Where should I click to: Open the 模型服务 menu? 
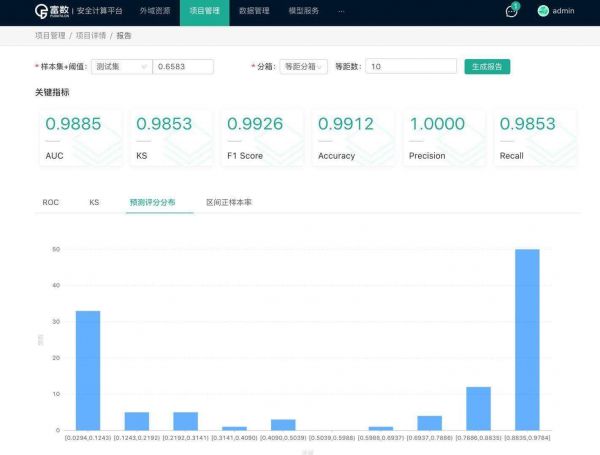click(x=303, y=12)
